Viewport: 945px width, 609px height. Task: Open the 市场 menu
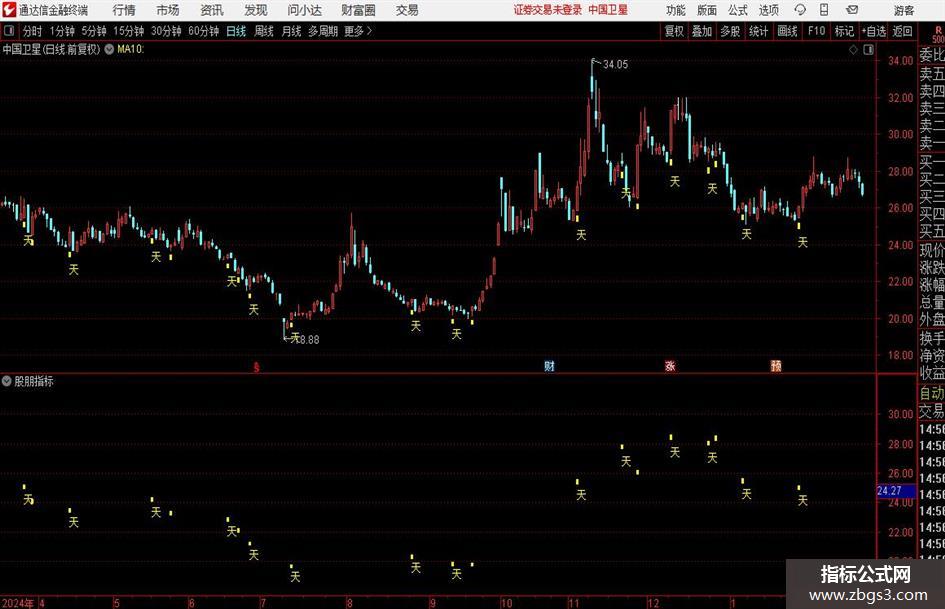pyautogui.click(x=168, y=10)
